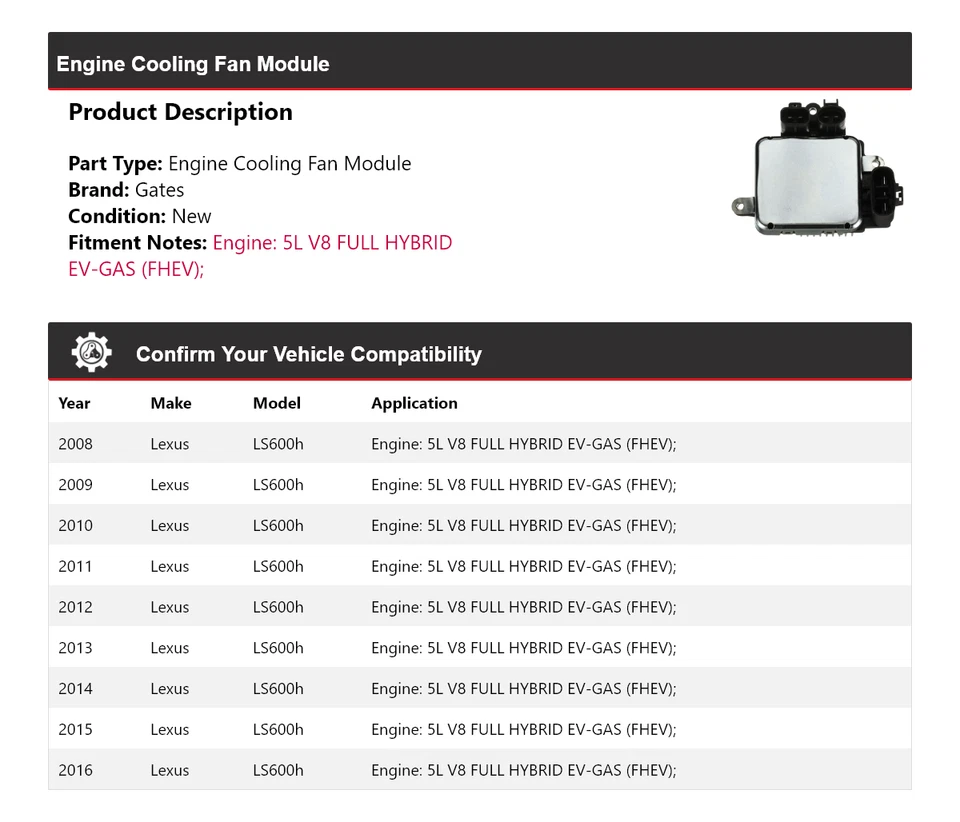Viewport: 960px width, 822px height.
Task: Click the Model column header
Action: 277,403
